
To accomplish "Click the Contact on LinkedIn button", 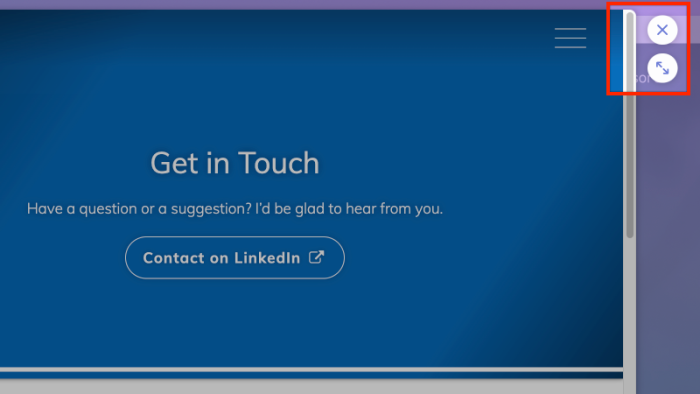I will click(235, 257).
